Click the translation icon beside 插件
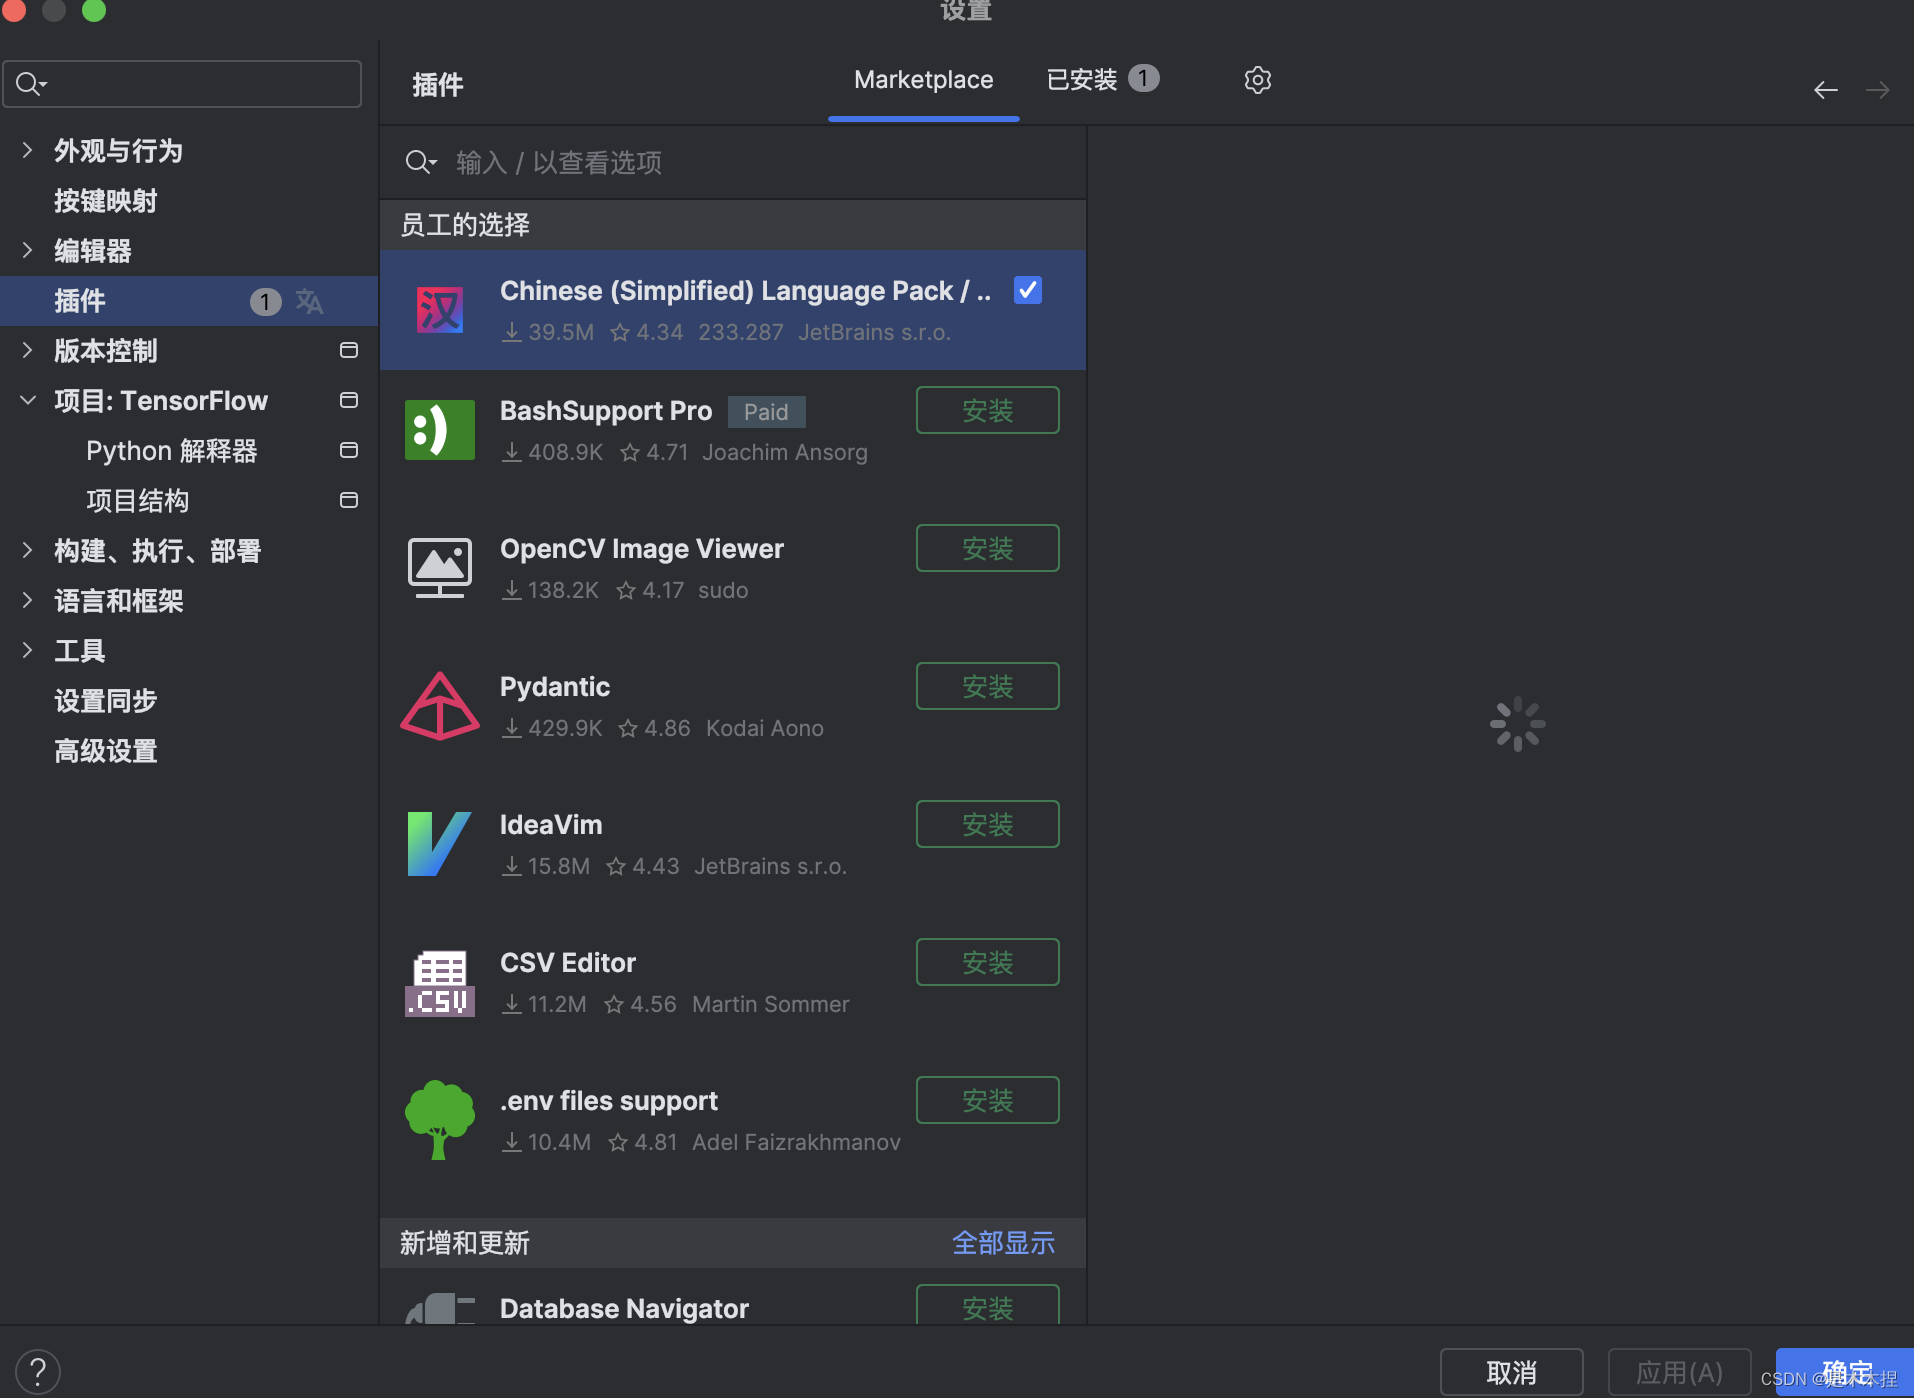 click(309, 301)
